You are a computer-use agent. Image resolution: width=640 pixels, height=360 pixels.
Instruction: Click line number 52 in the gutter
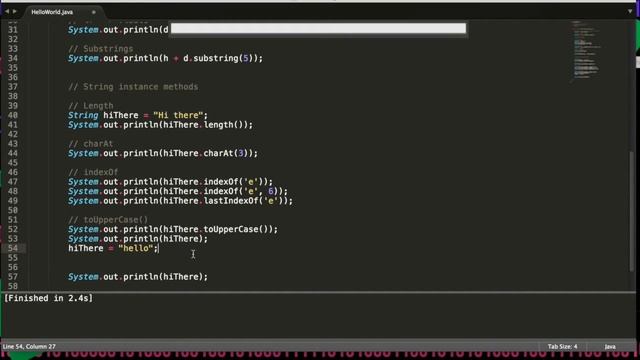coord(13,229)
